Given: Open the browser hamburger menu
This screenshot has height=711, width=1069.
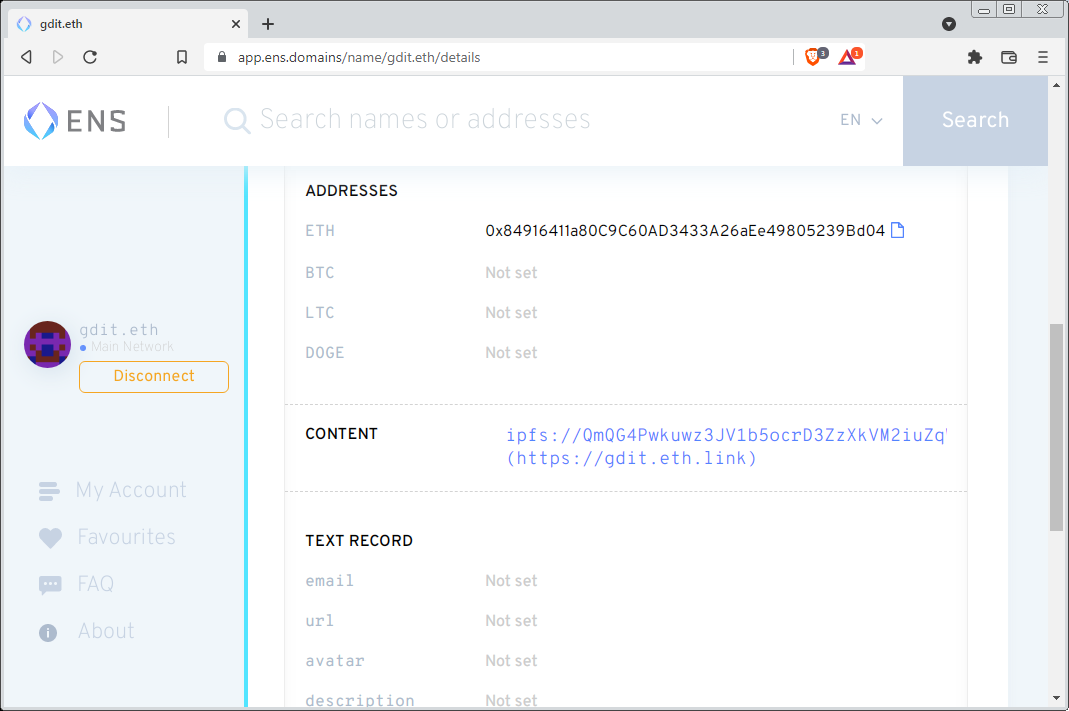Looking at the screenshot, I should coord(1042,57).
